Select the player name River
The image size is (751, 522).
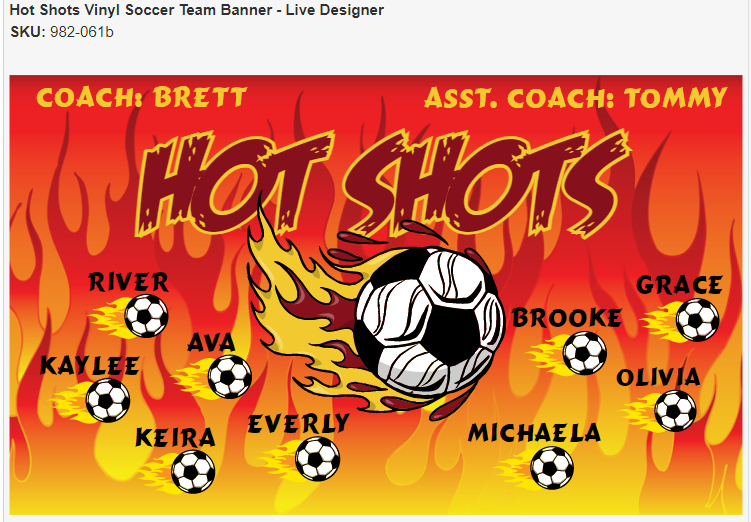point(128,282)
